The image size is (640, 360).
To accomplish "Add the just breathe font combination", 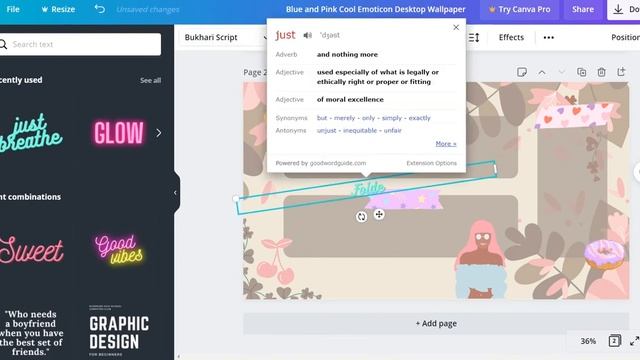I will 32,133.
